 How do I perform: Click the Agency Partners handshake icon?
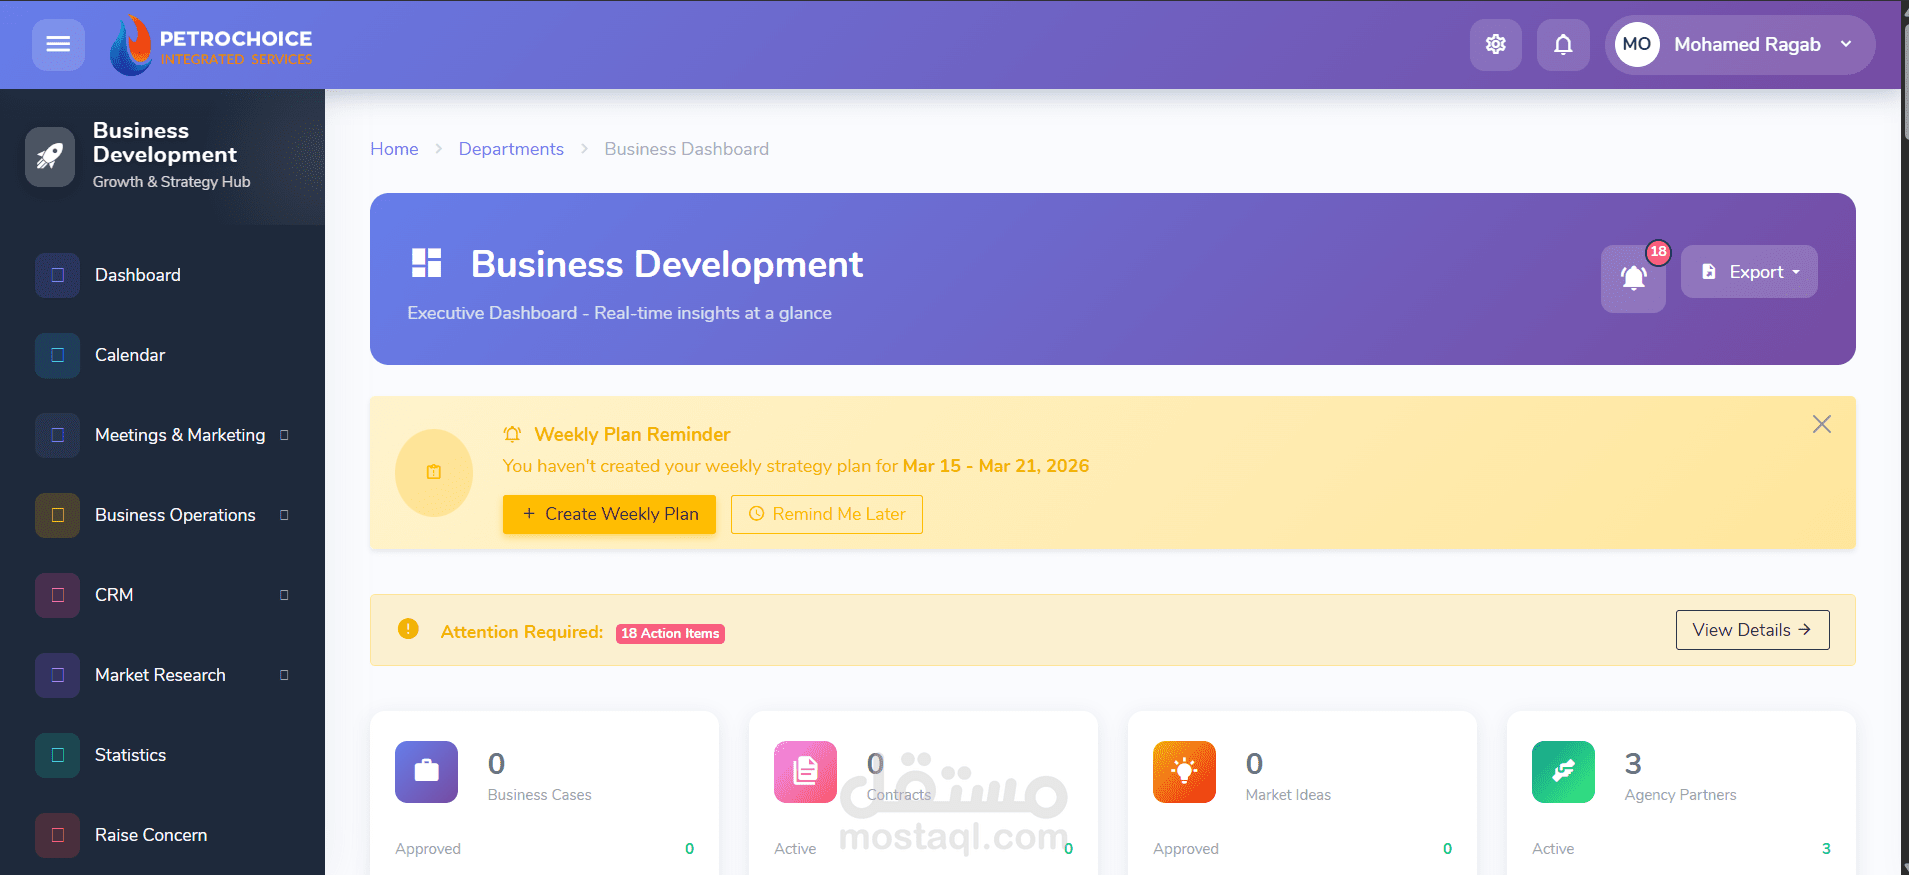[x=1563, y=772]
